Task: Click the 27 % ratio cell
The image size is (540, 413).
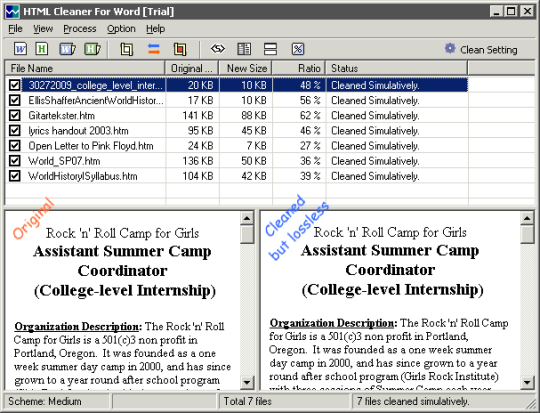Action: 310,146
